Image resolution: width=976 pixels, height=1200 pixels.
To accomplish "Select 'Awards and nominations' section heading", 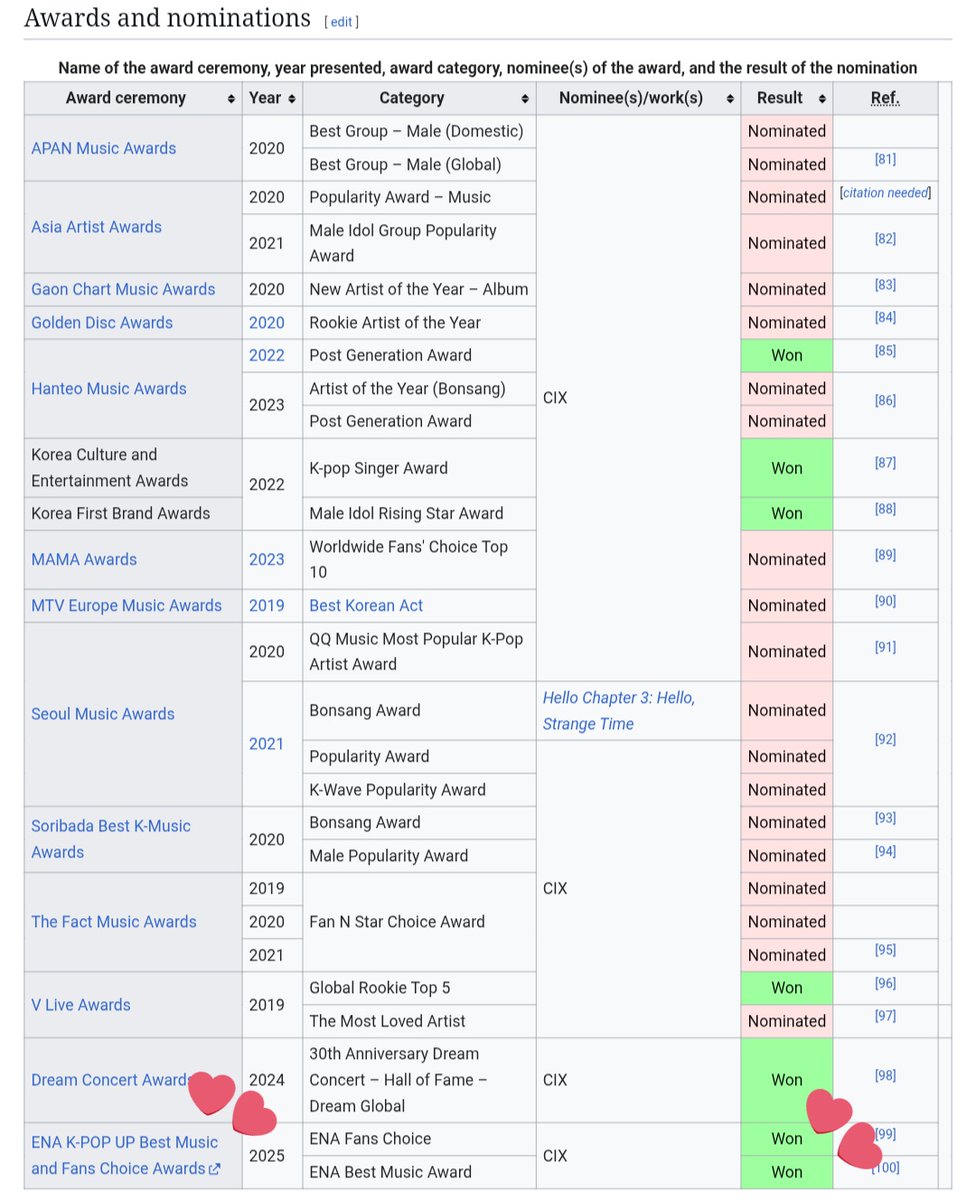I will tap(167, 18).
